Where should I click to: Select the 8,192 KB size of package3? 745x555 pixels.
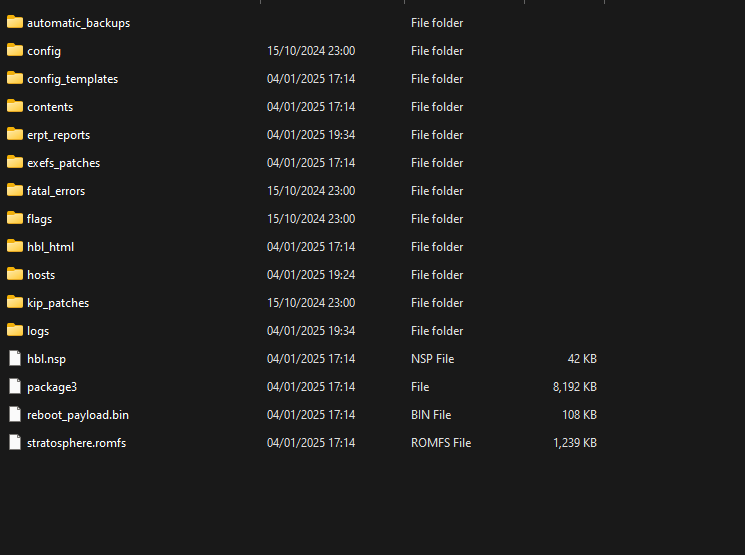coord(574,387)
